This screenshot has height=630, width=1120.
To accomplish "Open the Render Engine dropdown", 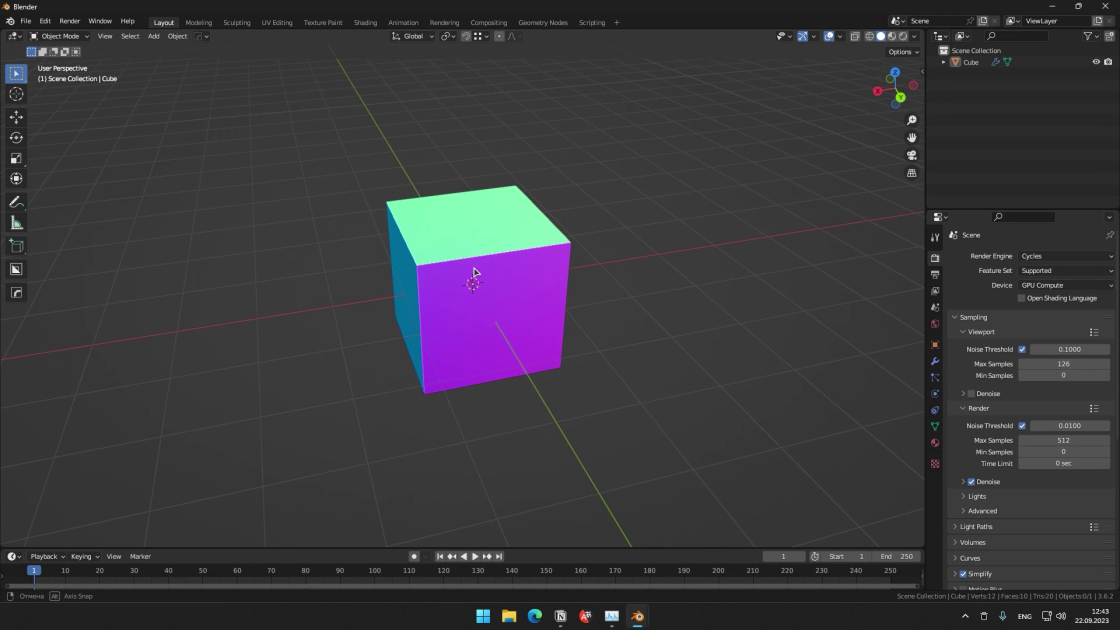I will click(1066, 256).
